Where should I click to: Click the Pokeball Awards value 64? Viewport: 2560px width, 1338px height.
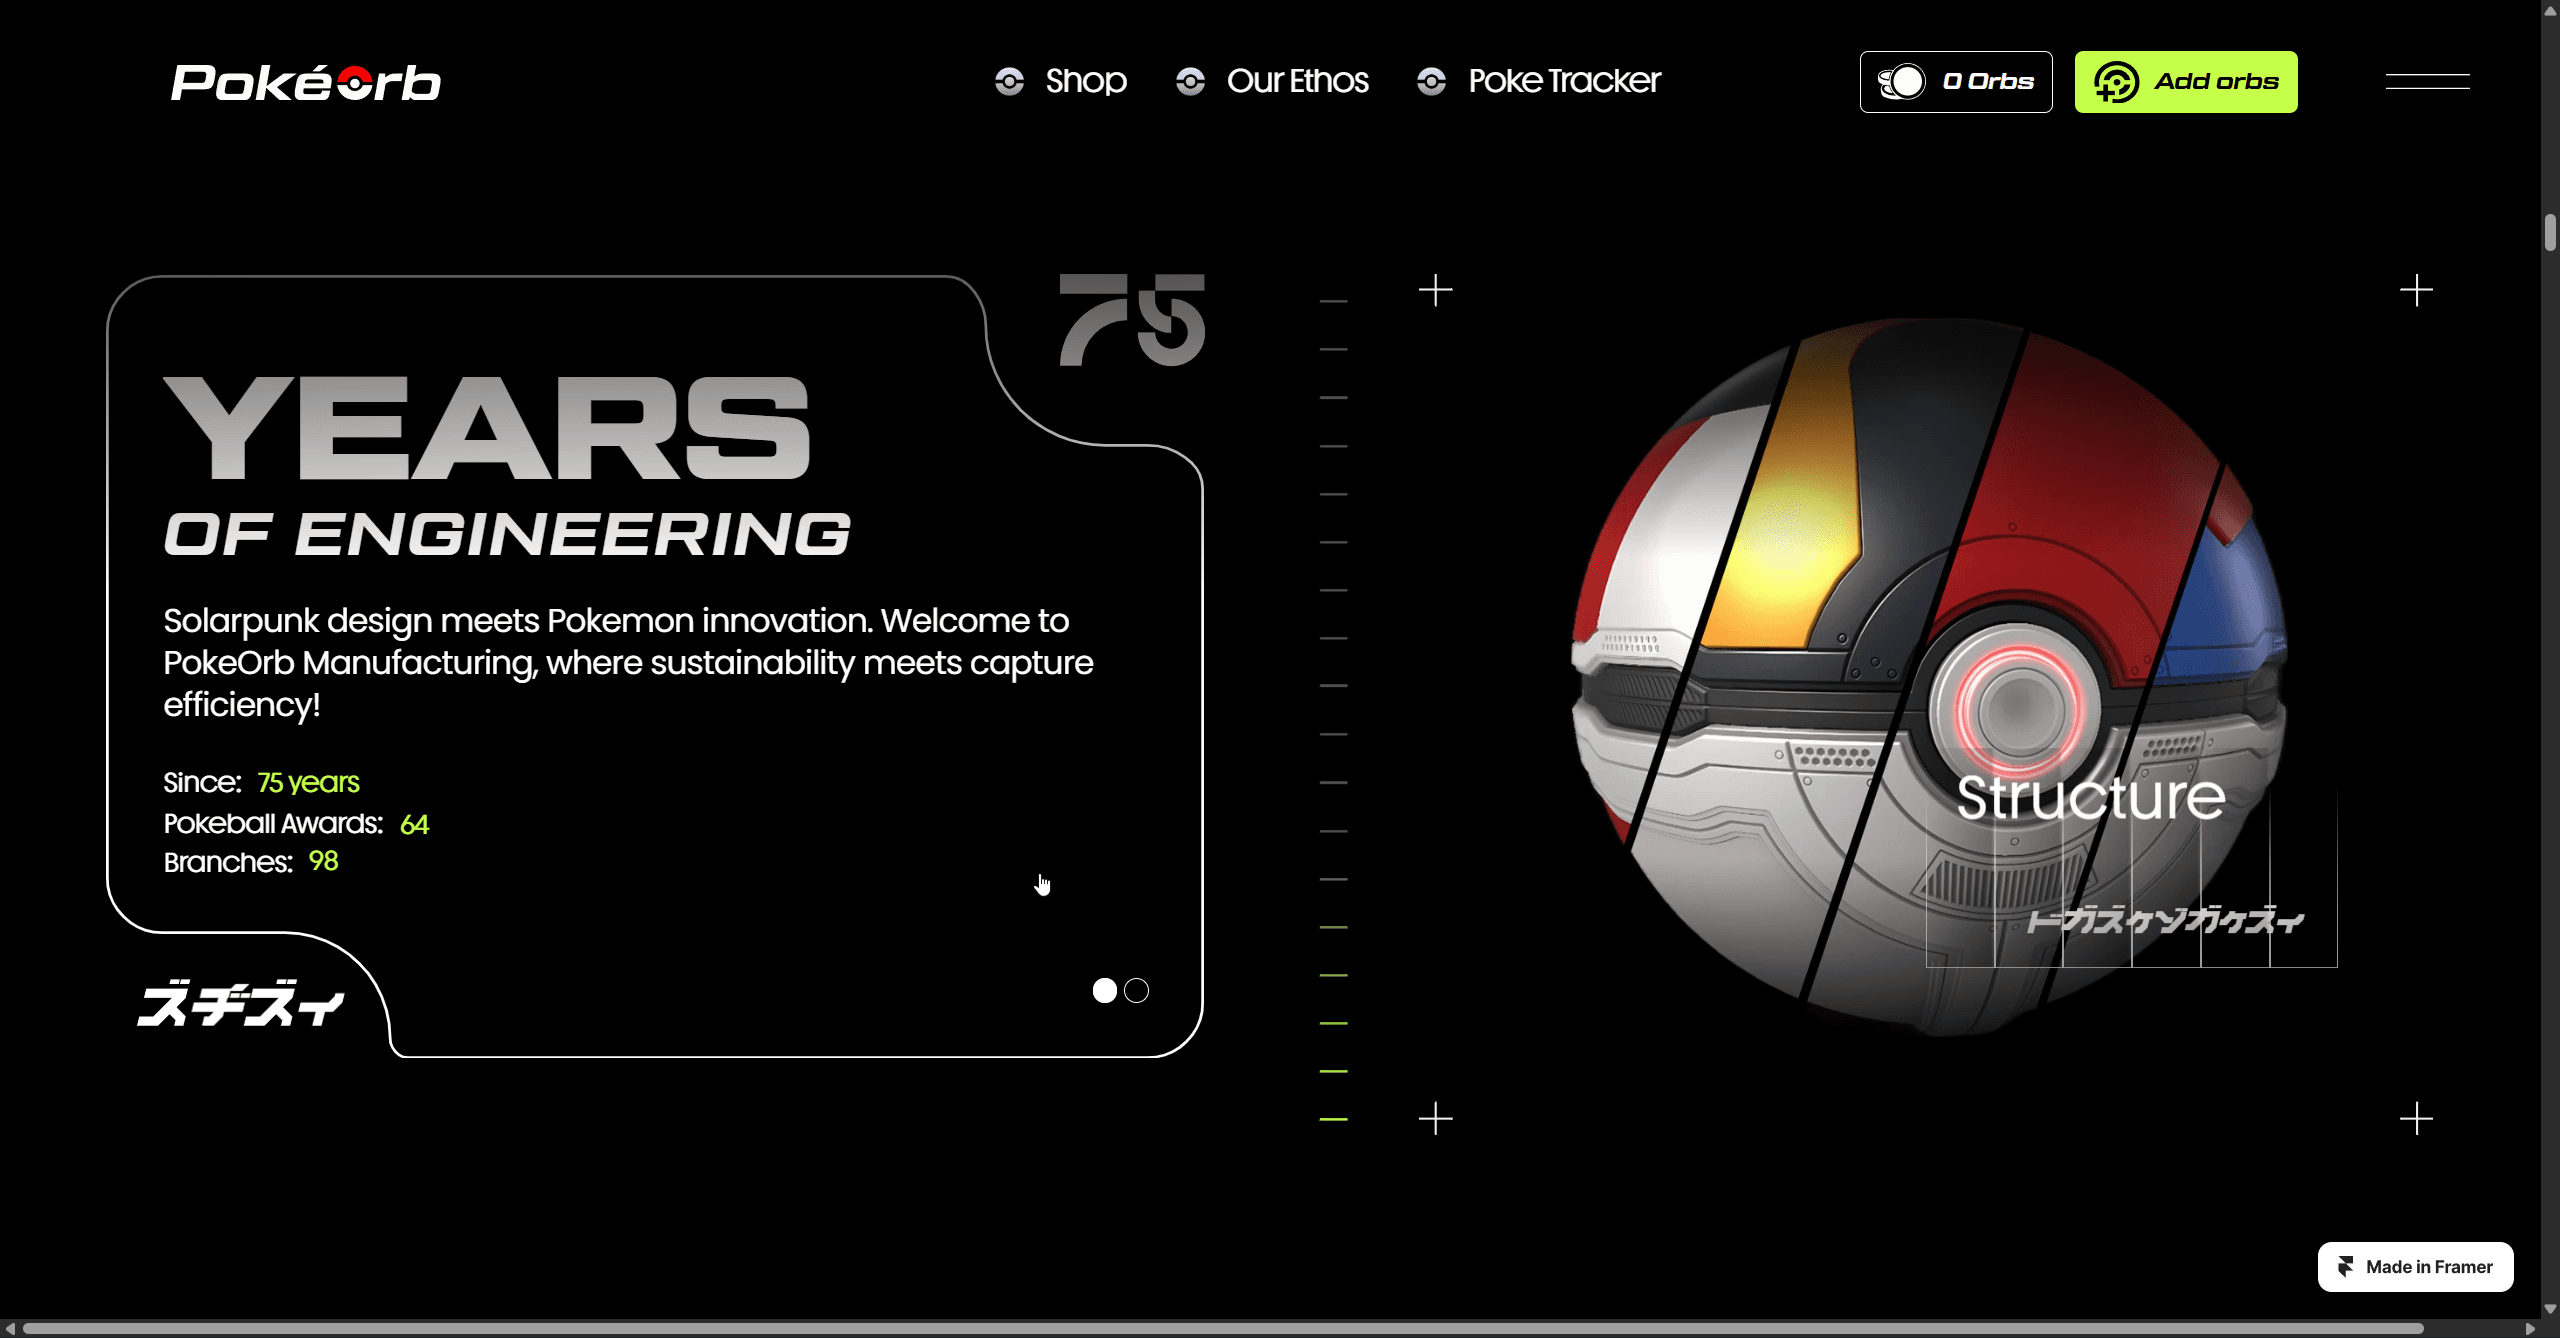[x=414, y=824]
